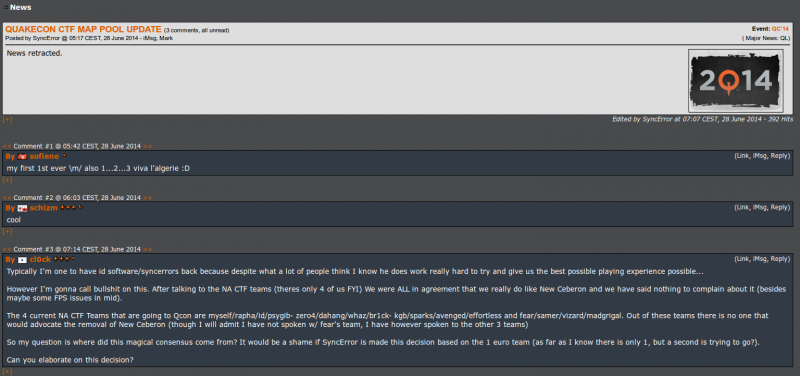Image resolution: width=800 pixels, height=376 pixels.
Task: Click the Mark link under the headline
Action: coord(166,38)
